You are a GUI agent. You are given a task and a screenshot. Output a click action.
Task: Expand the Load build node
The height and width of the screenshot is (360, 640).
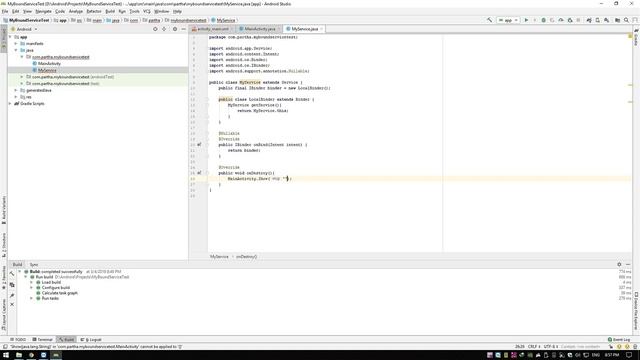pos(31,282)
